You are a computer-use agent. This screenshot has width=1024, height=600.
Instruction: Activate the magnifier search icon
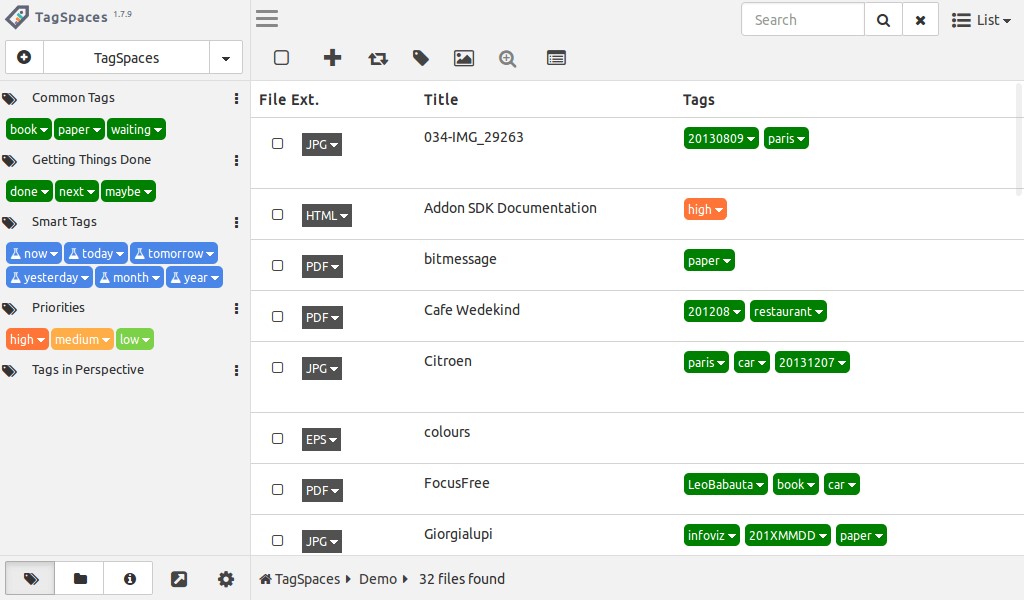click(507, 58)
